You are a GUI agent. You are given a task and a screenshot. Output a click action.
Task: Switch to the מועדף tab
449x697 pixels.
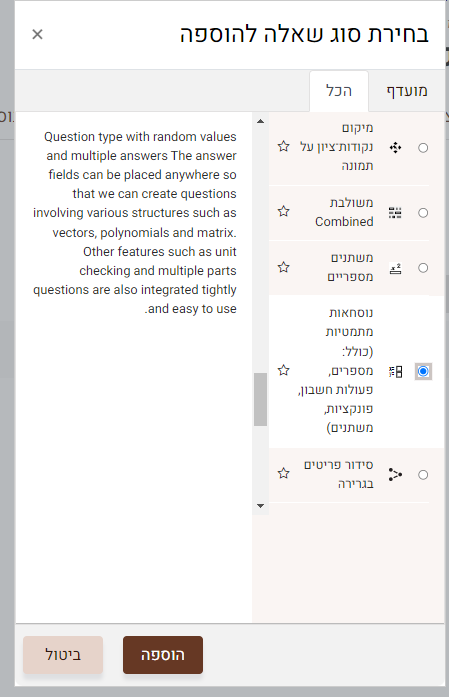406,91
